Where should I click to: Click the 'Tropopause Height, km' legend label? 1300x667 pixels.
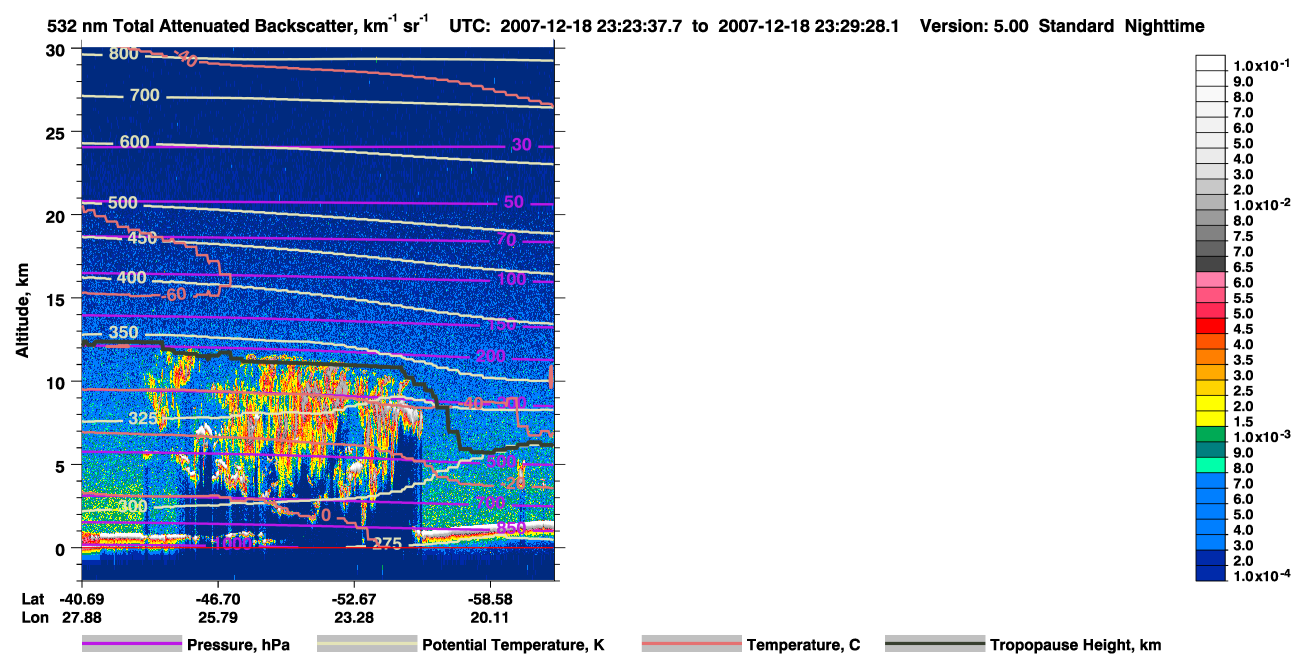1076,645
